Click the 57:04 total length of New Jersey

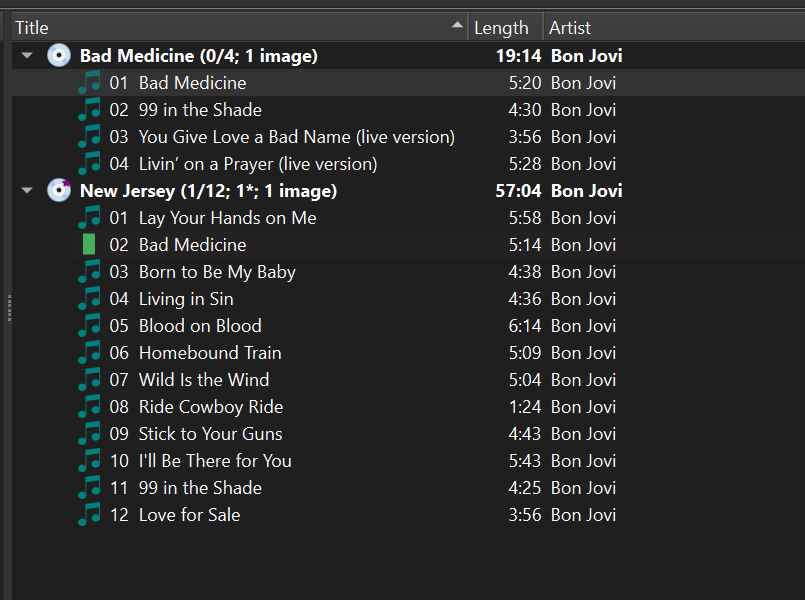pos(518,191)
